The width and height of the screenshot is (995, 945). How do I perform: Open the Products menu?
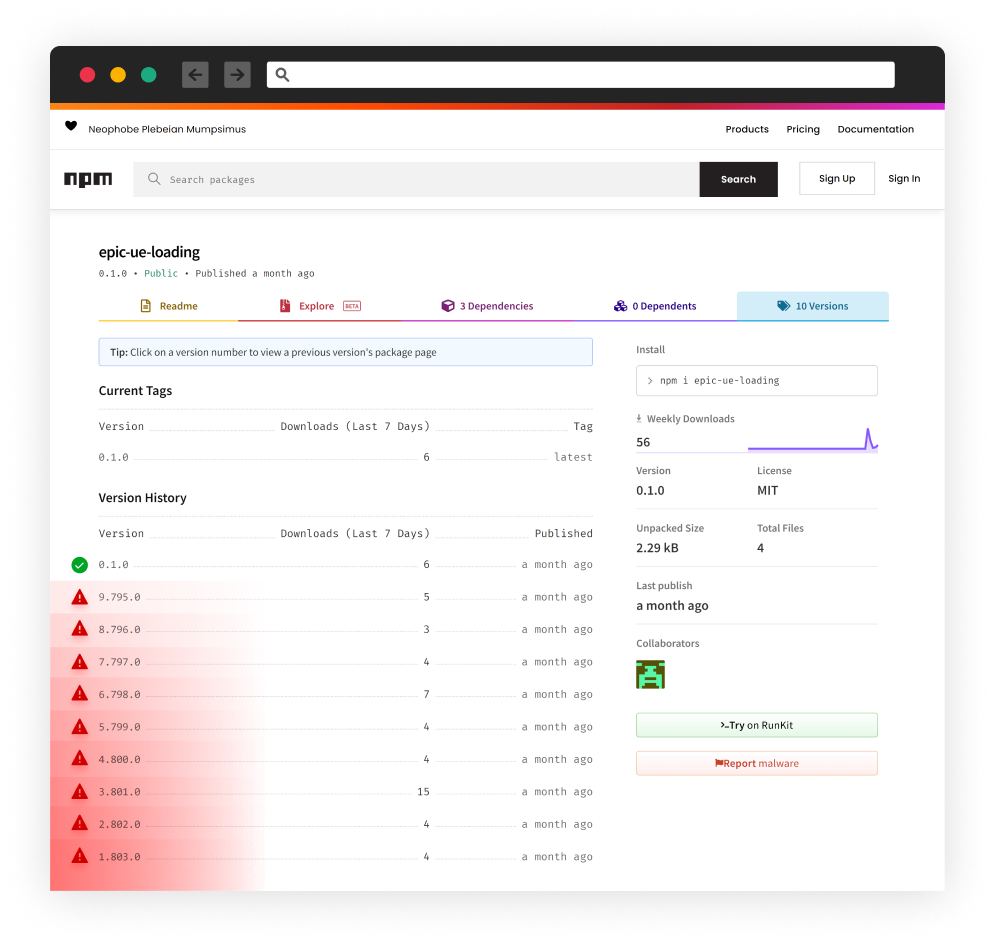747,129
